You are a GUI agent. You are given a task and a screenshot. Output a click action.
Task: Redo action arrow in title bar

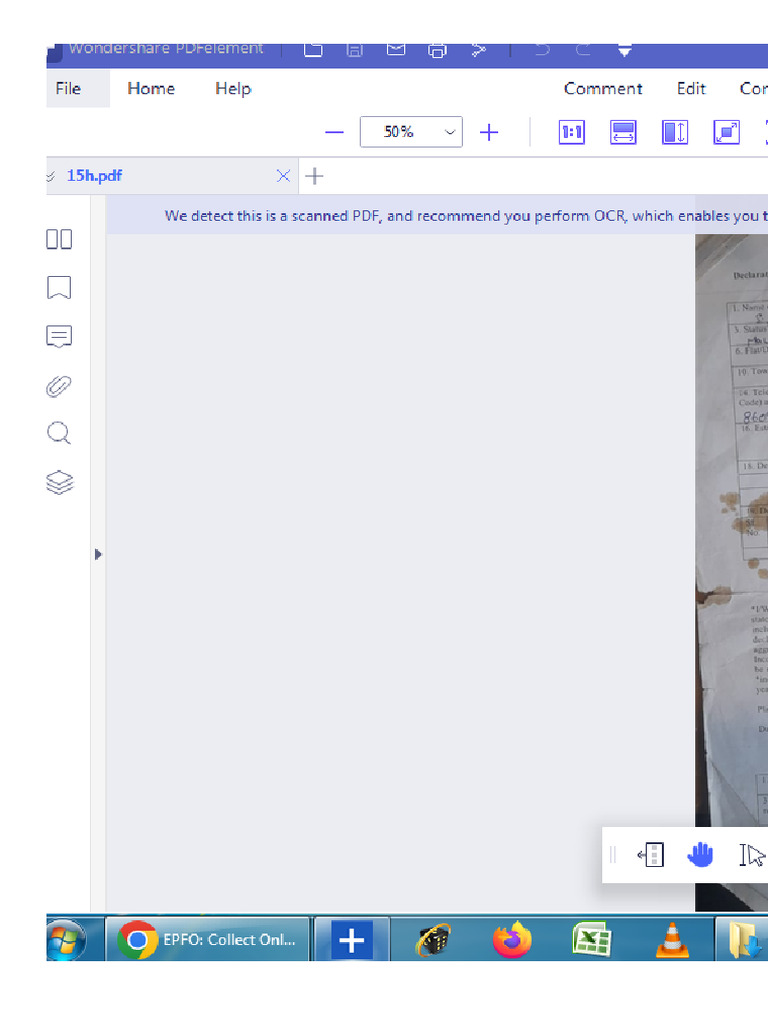click(x=583, y=50)
